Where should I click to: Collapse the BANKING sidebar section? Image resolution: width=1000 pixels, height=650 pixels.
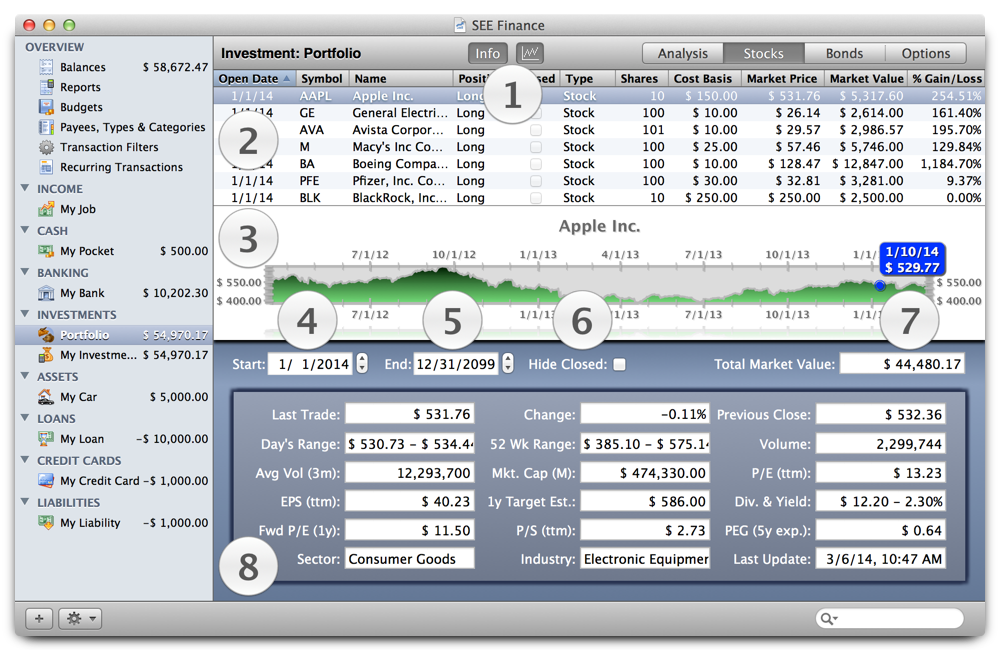point(26,272)
